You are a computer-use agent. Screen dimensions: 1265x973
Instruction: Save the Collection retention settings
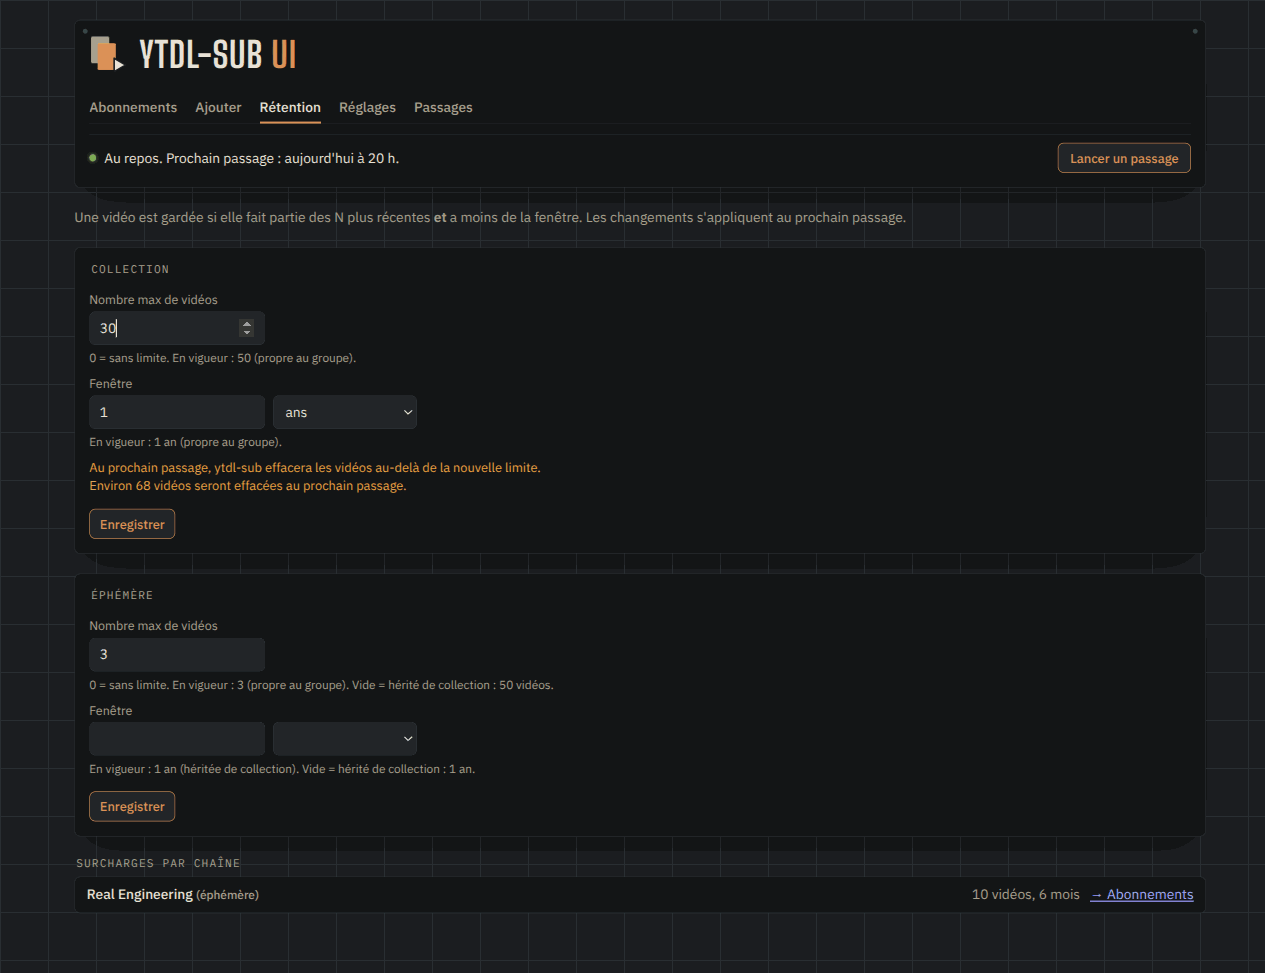point(132,524)
